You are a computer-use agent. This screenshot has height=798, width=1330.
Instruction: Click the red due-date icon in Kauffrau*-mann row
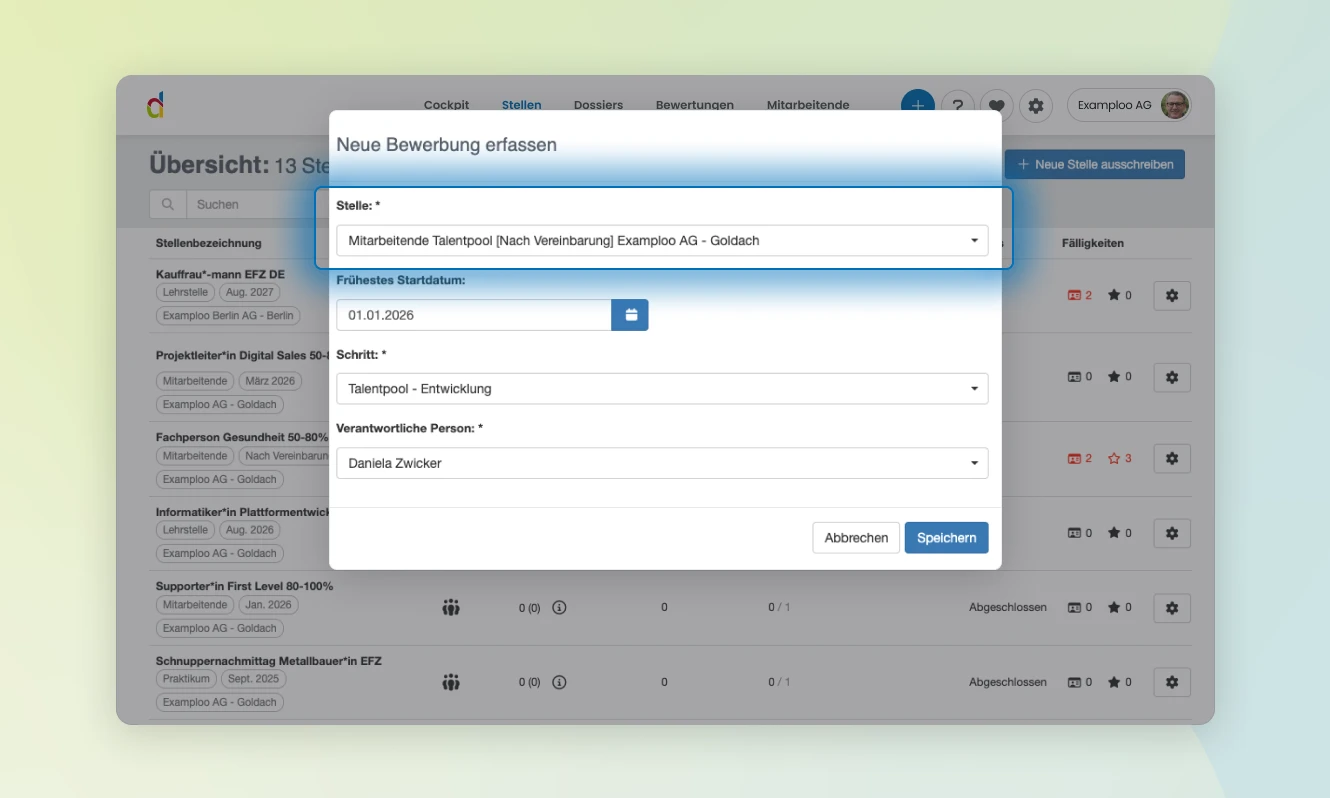[x=1075, y=296]
